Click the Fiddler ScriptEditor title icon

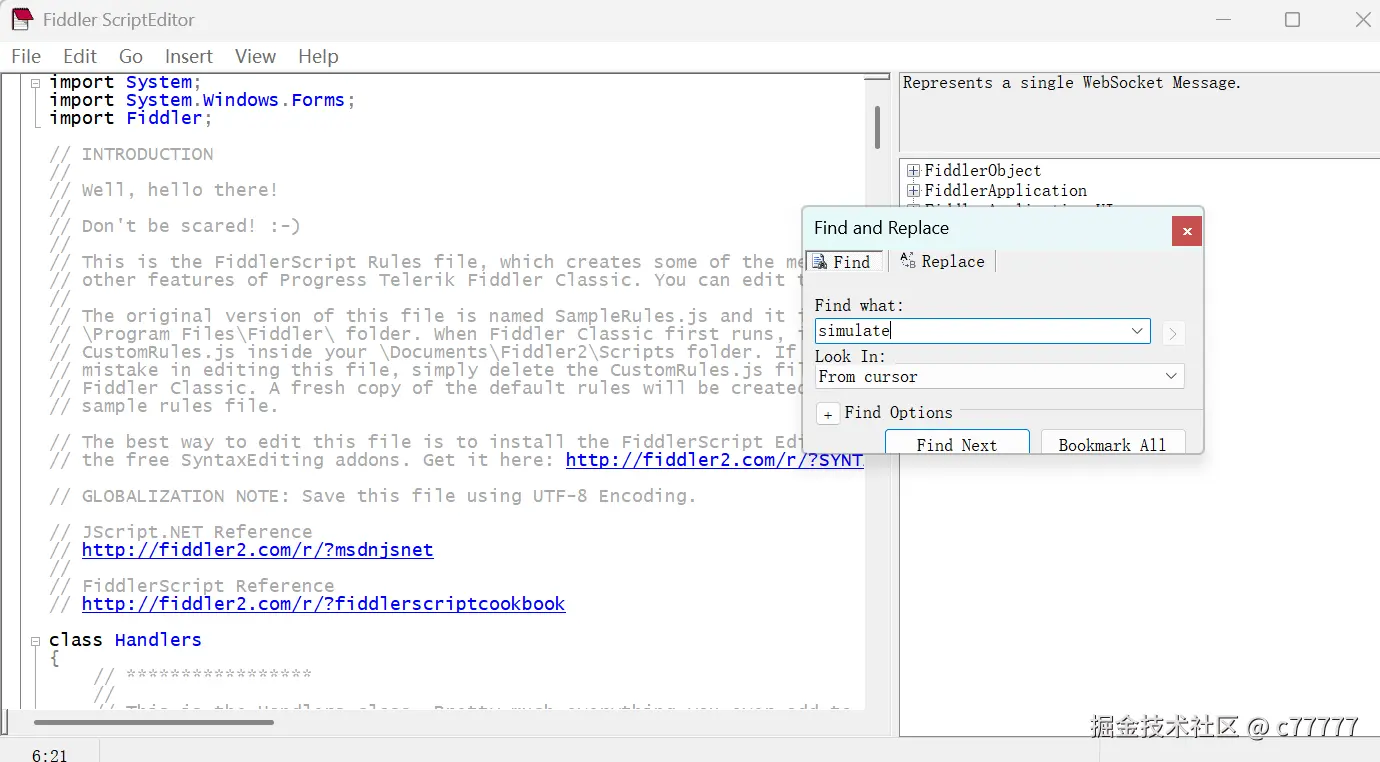tap(22, 19)
